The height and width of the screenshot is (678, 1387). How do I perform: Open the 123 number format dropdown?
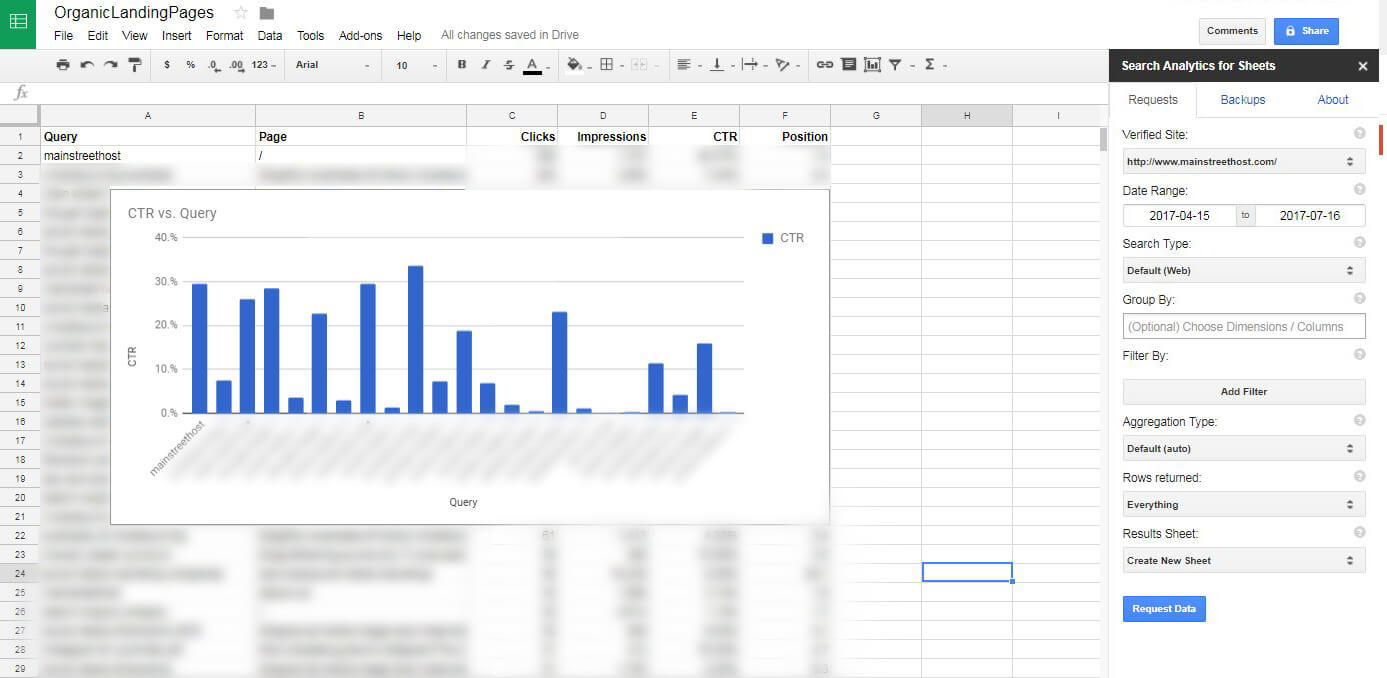pos(265,65)
